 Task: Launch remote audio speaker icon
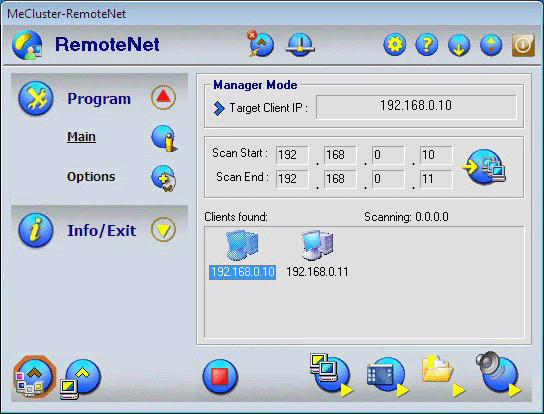click(498, 374)
